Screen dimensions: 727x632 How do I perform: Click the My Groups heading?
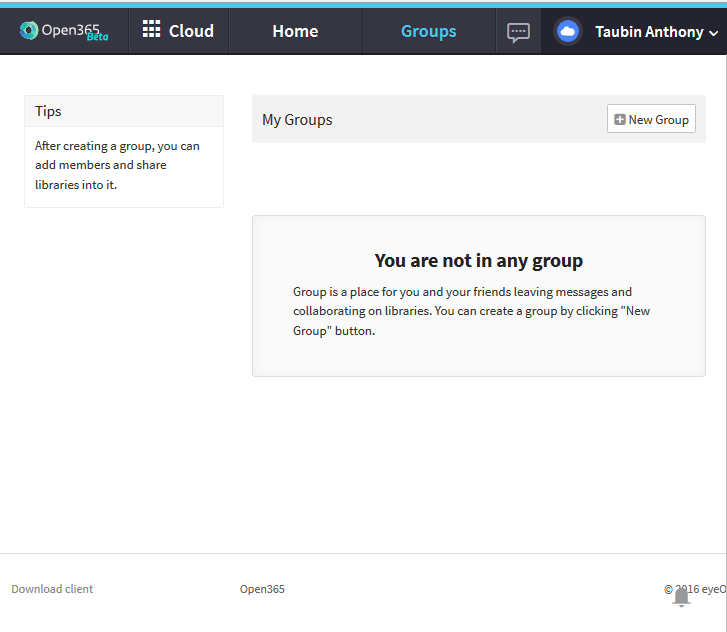coord(297,120)
